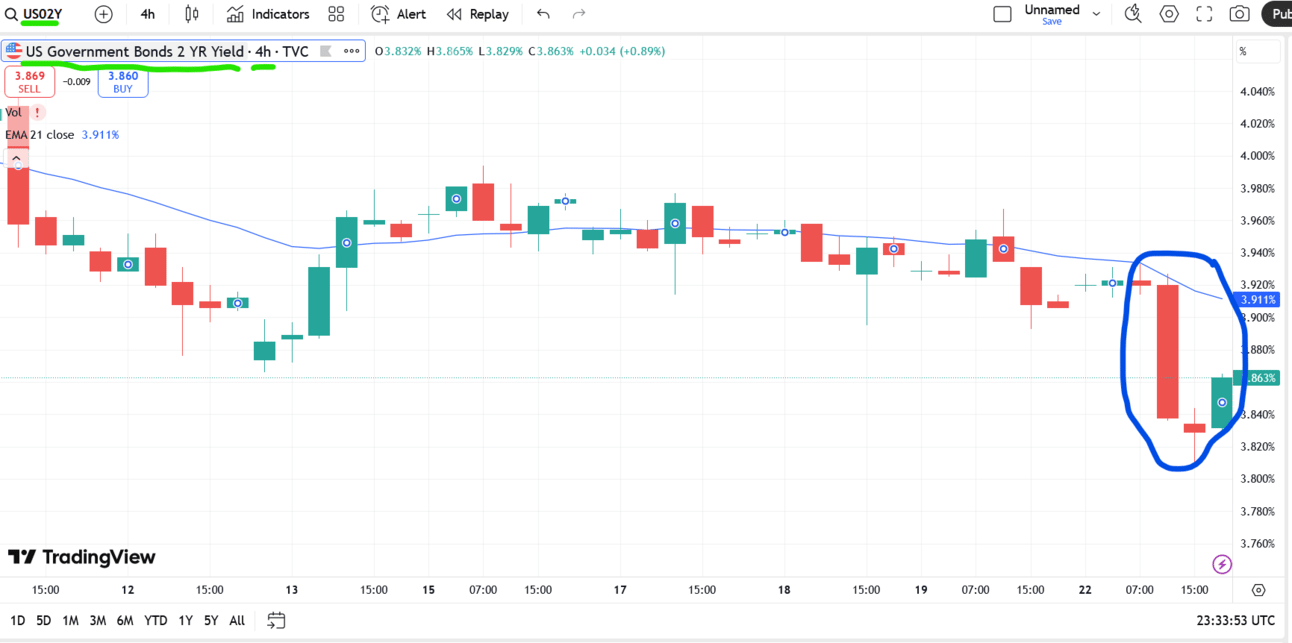Viewport: 1292px width, 643px height.
Task: Open the Indicators dialog
Action: click(268, 14)
